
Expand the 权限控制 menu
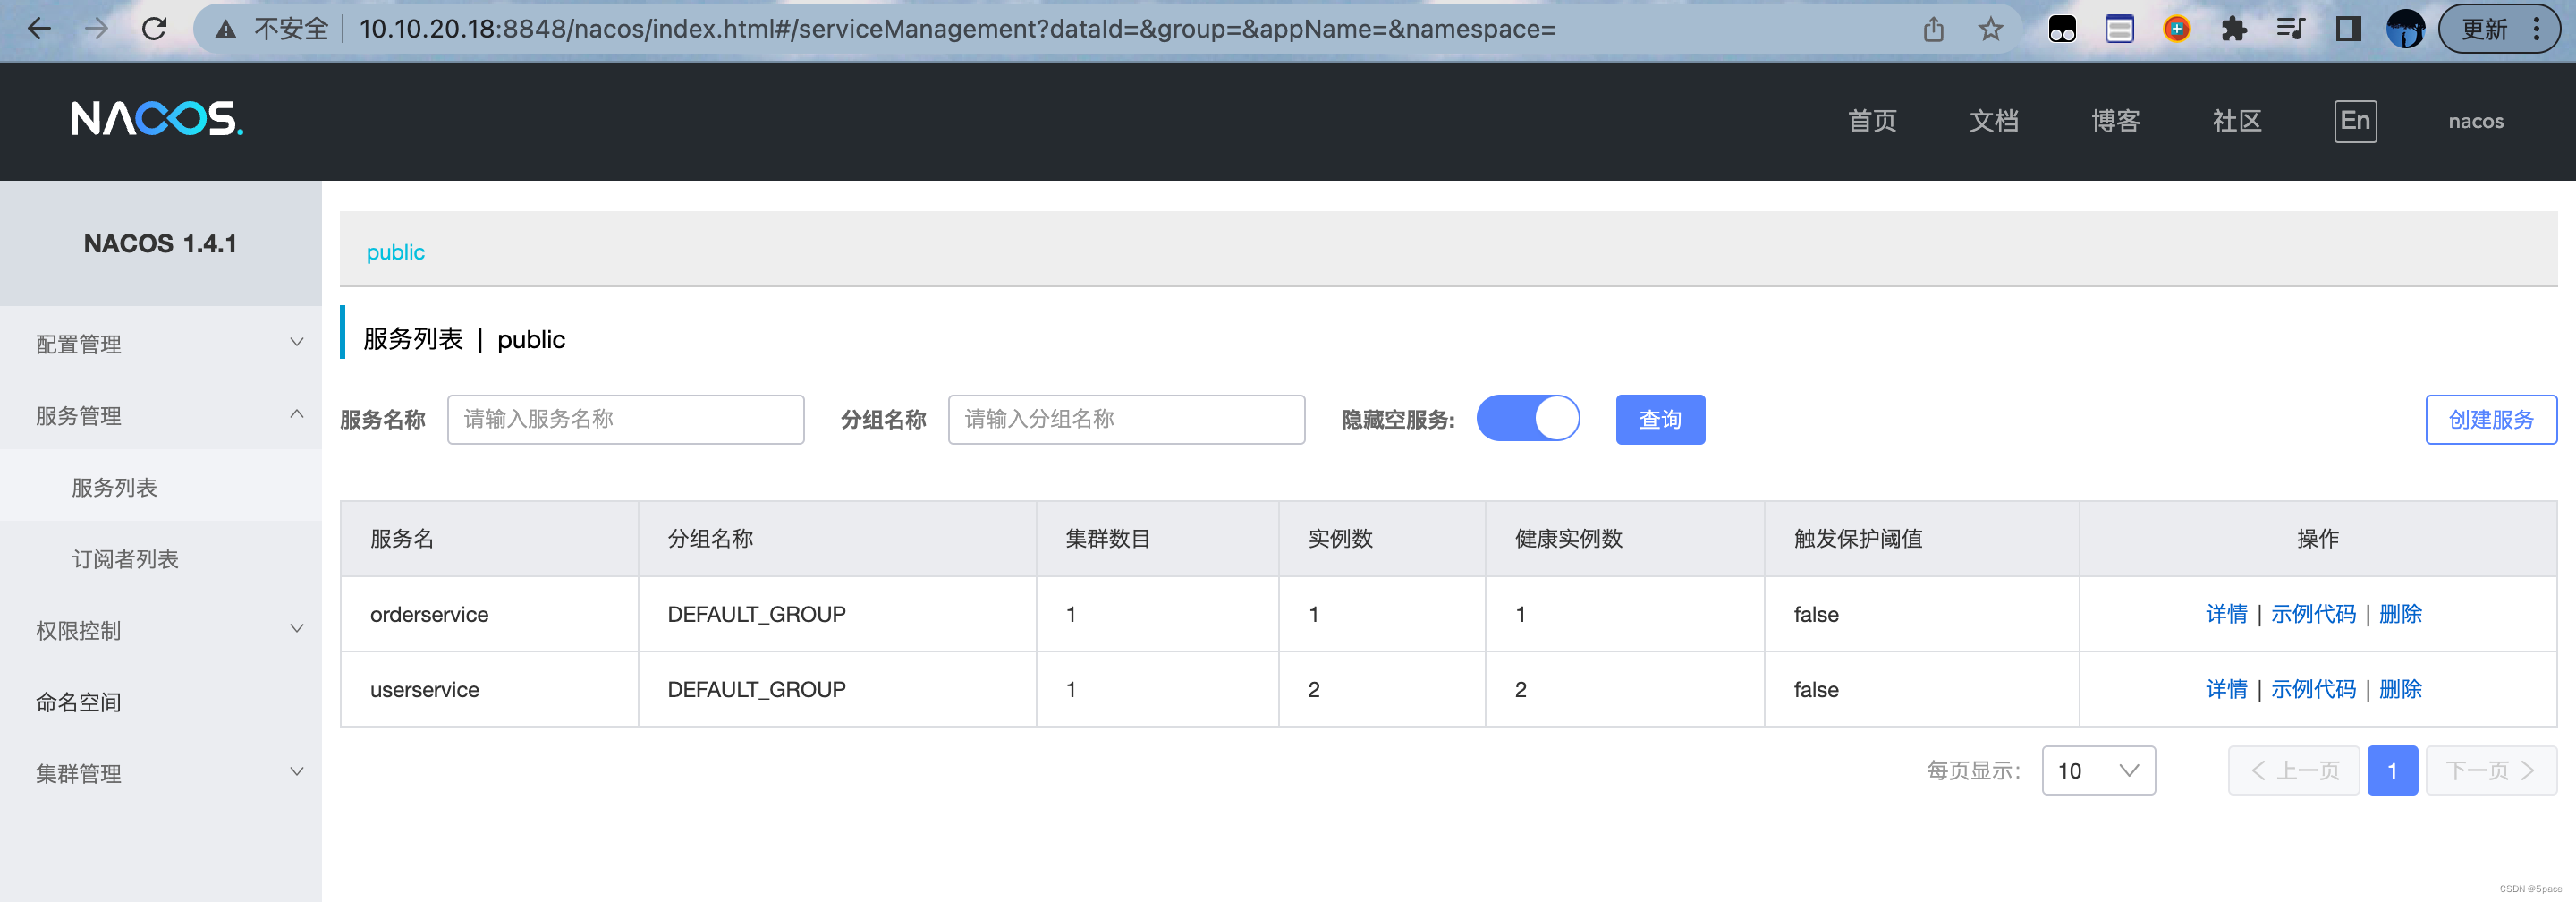coord(161,631)
